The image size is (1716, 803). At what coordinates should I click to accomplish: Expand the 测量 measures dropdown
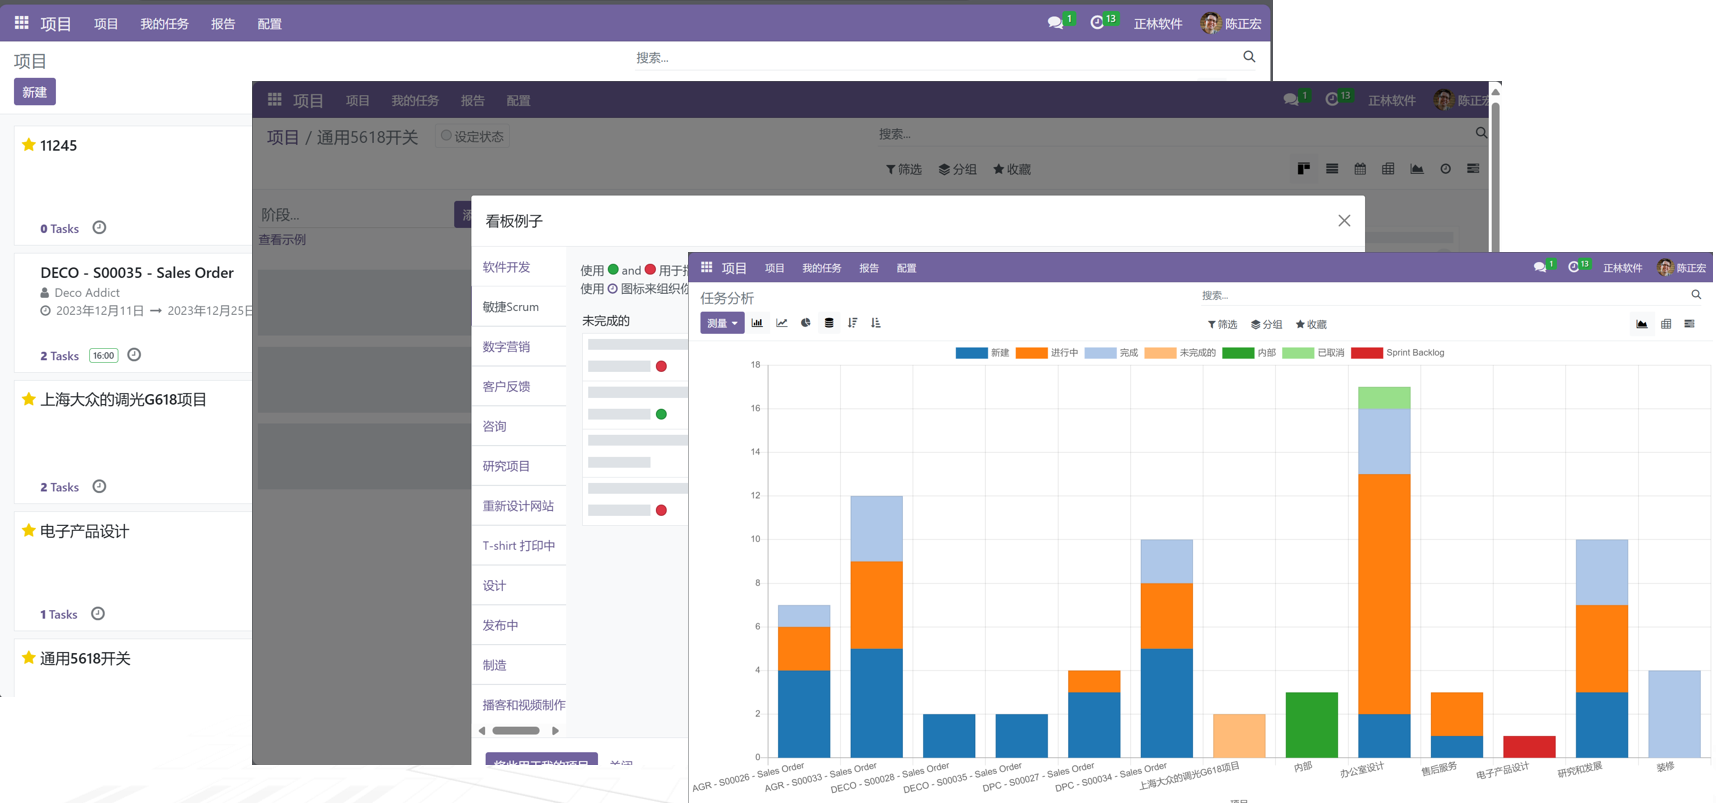722,323
